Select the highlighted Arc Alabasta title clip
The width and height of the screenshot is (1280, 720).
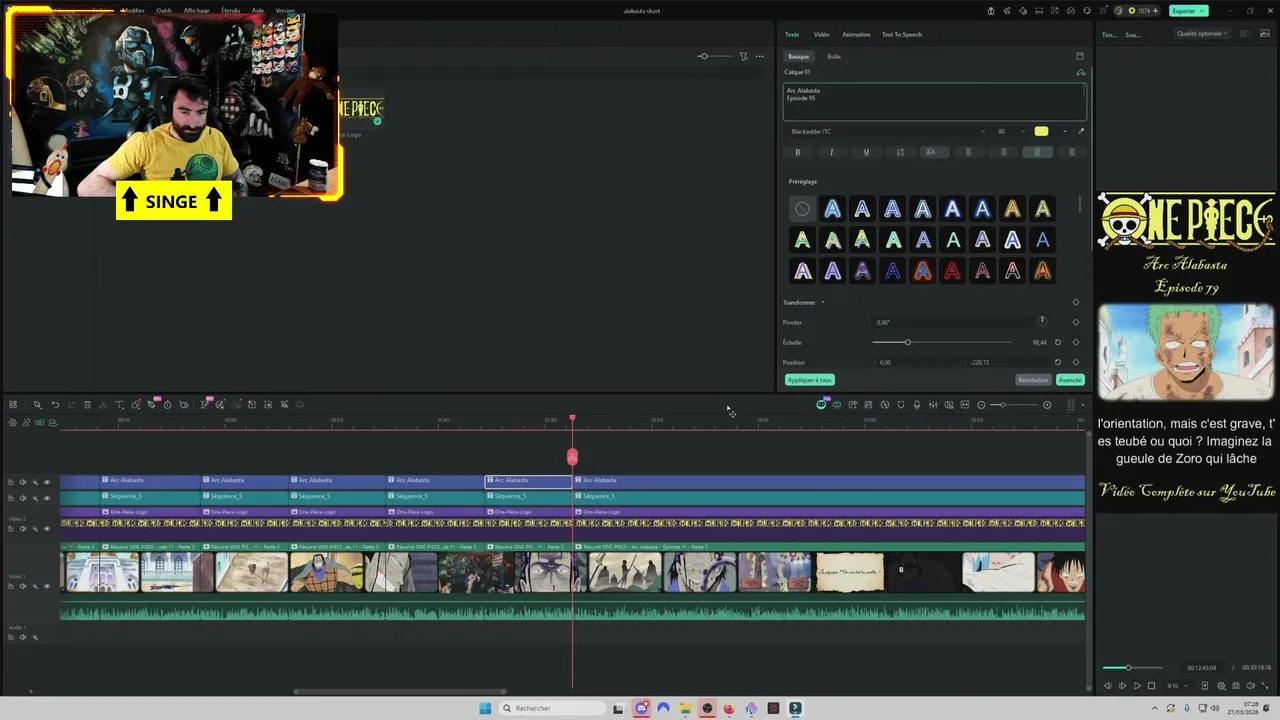528,480
